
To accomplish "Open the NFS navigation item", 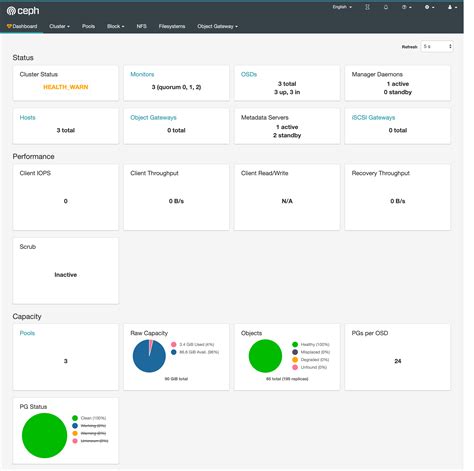I will coord(141,26).
